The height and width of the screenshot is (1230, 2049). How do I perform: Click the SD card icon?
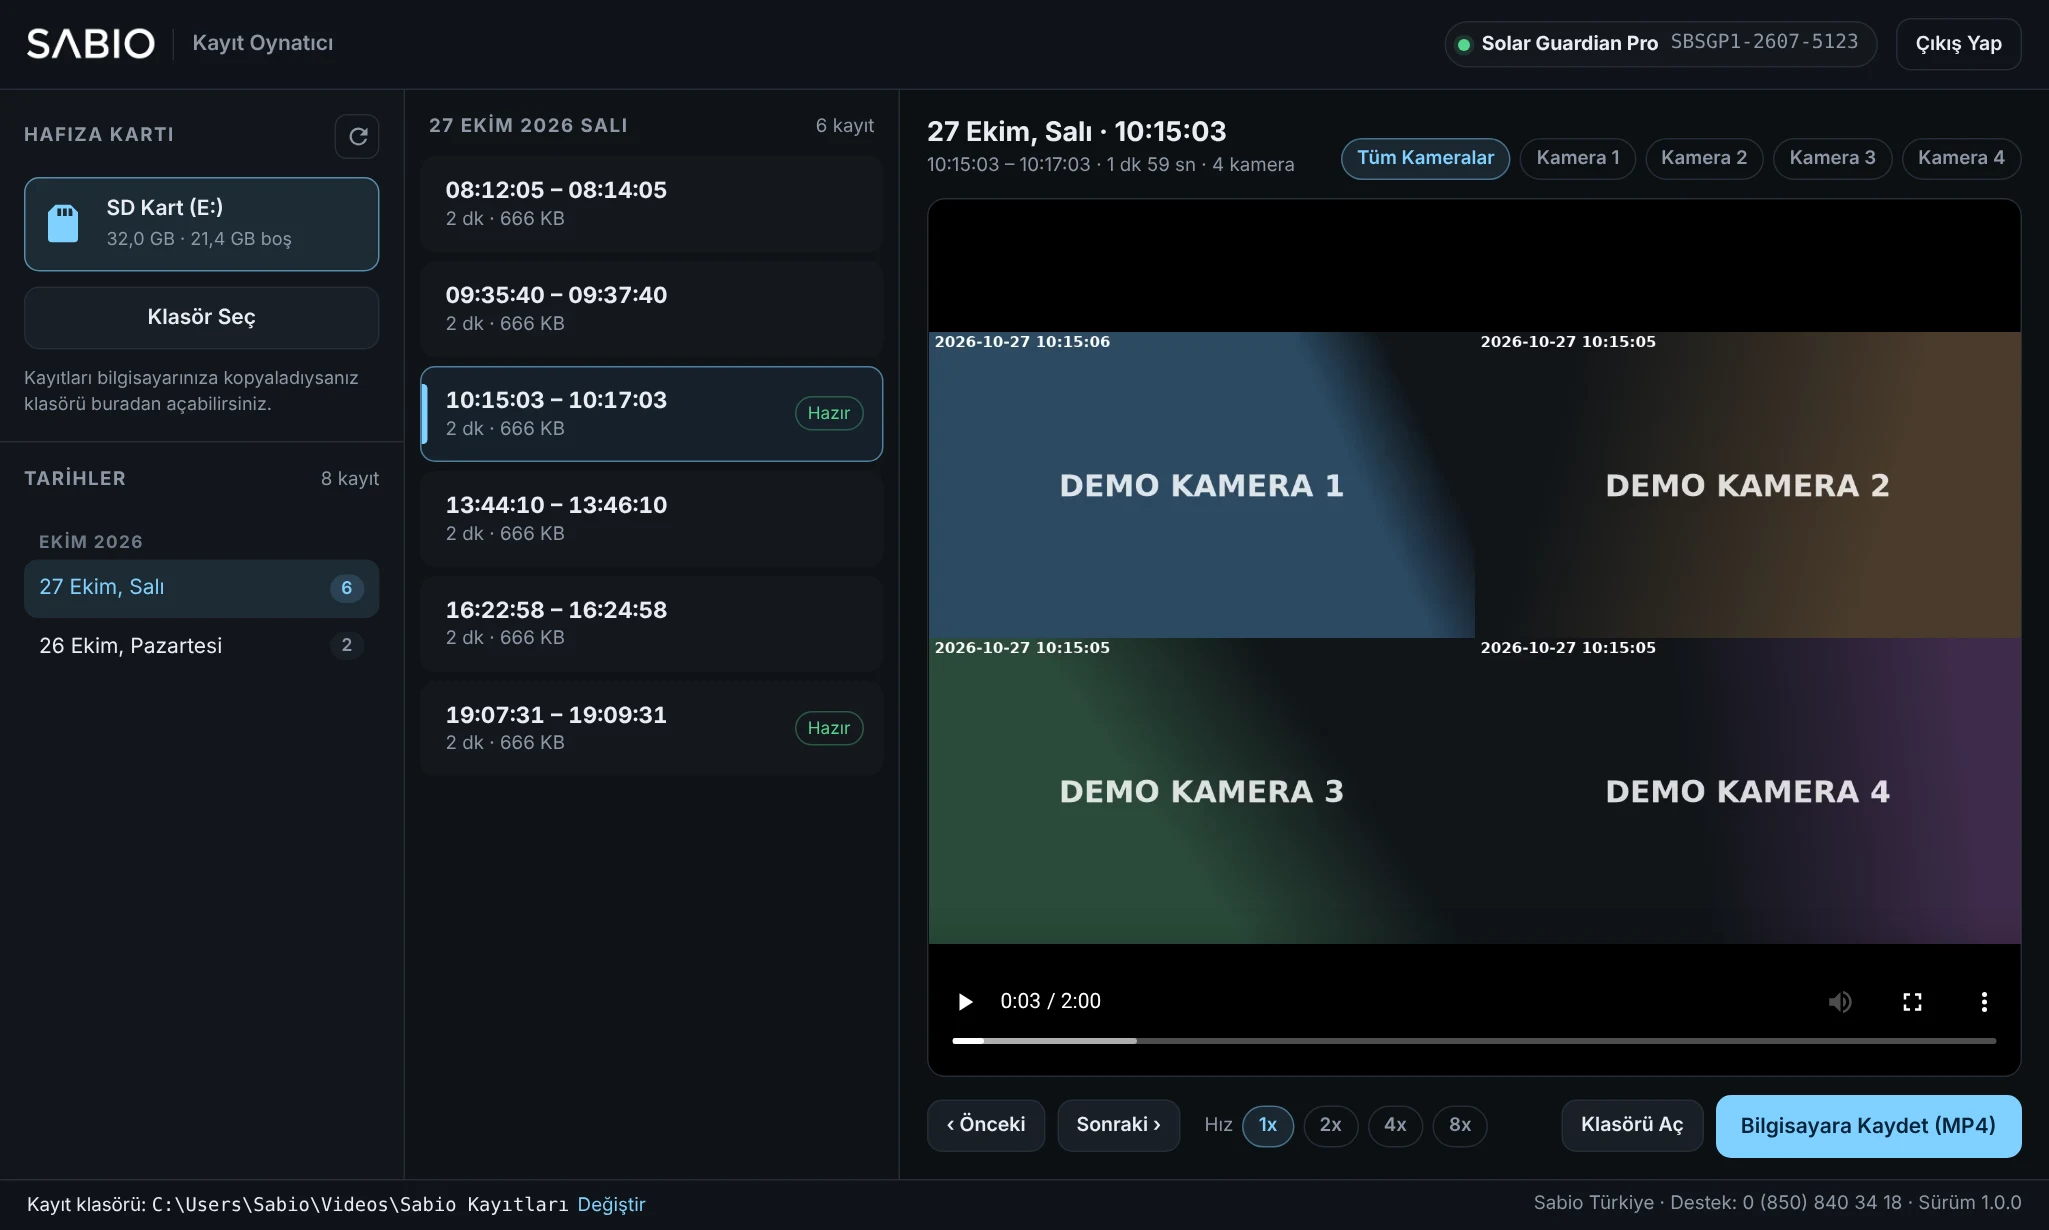[63, 223]
